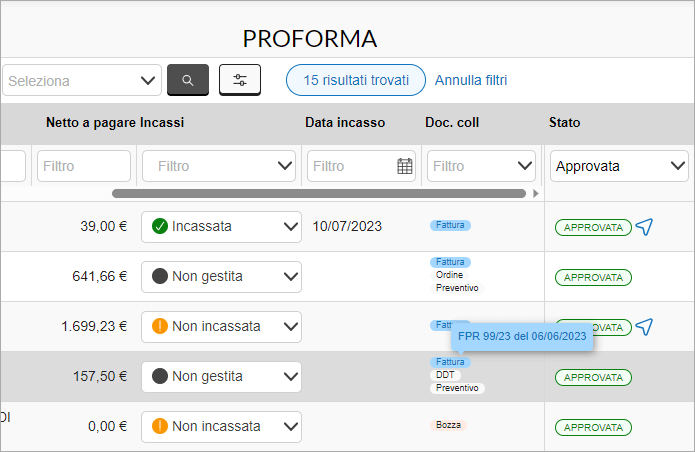Click the horizontal scrollbar thumb

(x=319, y=194)
